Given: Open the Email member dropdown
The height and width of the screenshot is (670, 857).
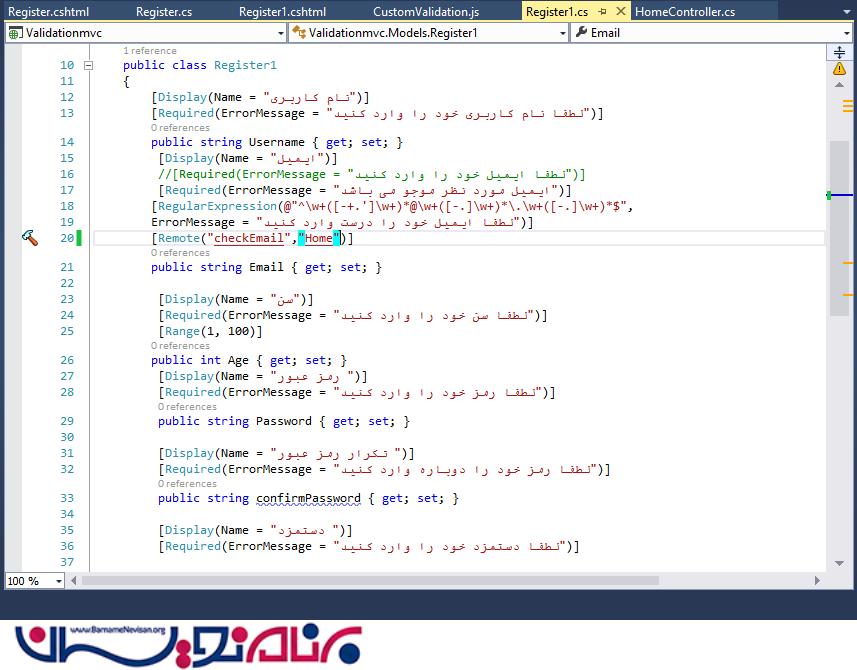Looking at the screenshot, I should 846,32.
